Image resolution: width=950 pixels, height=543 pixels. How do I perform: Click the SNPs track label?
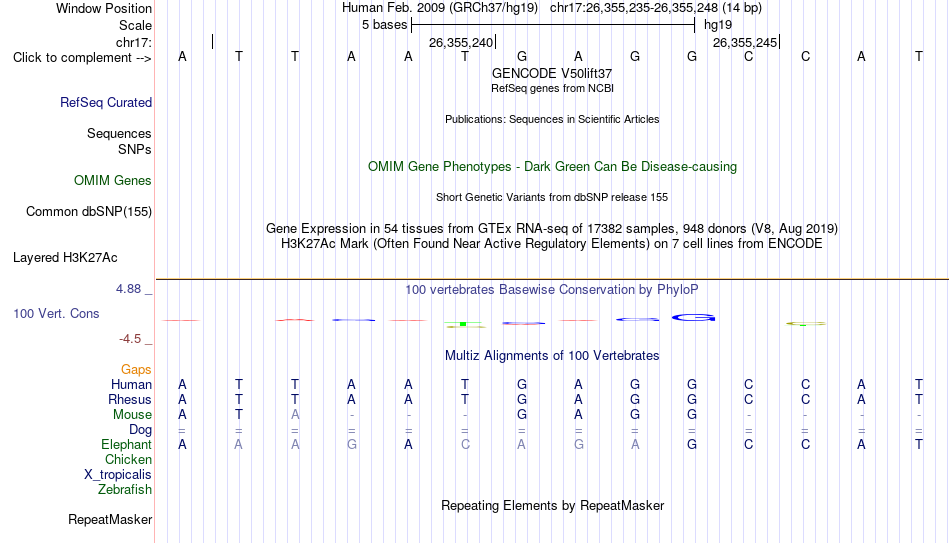135,149
